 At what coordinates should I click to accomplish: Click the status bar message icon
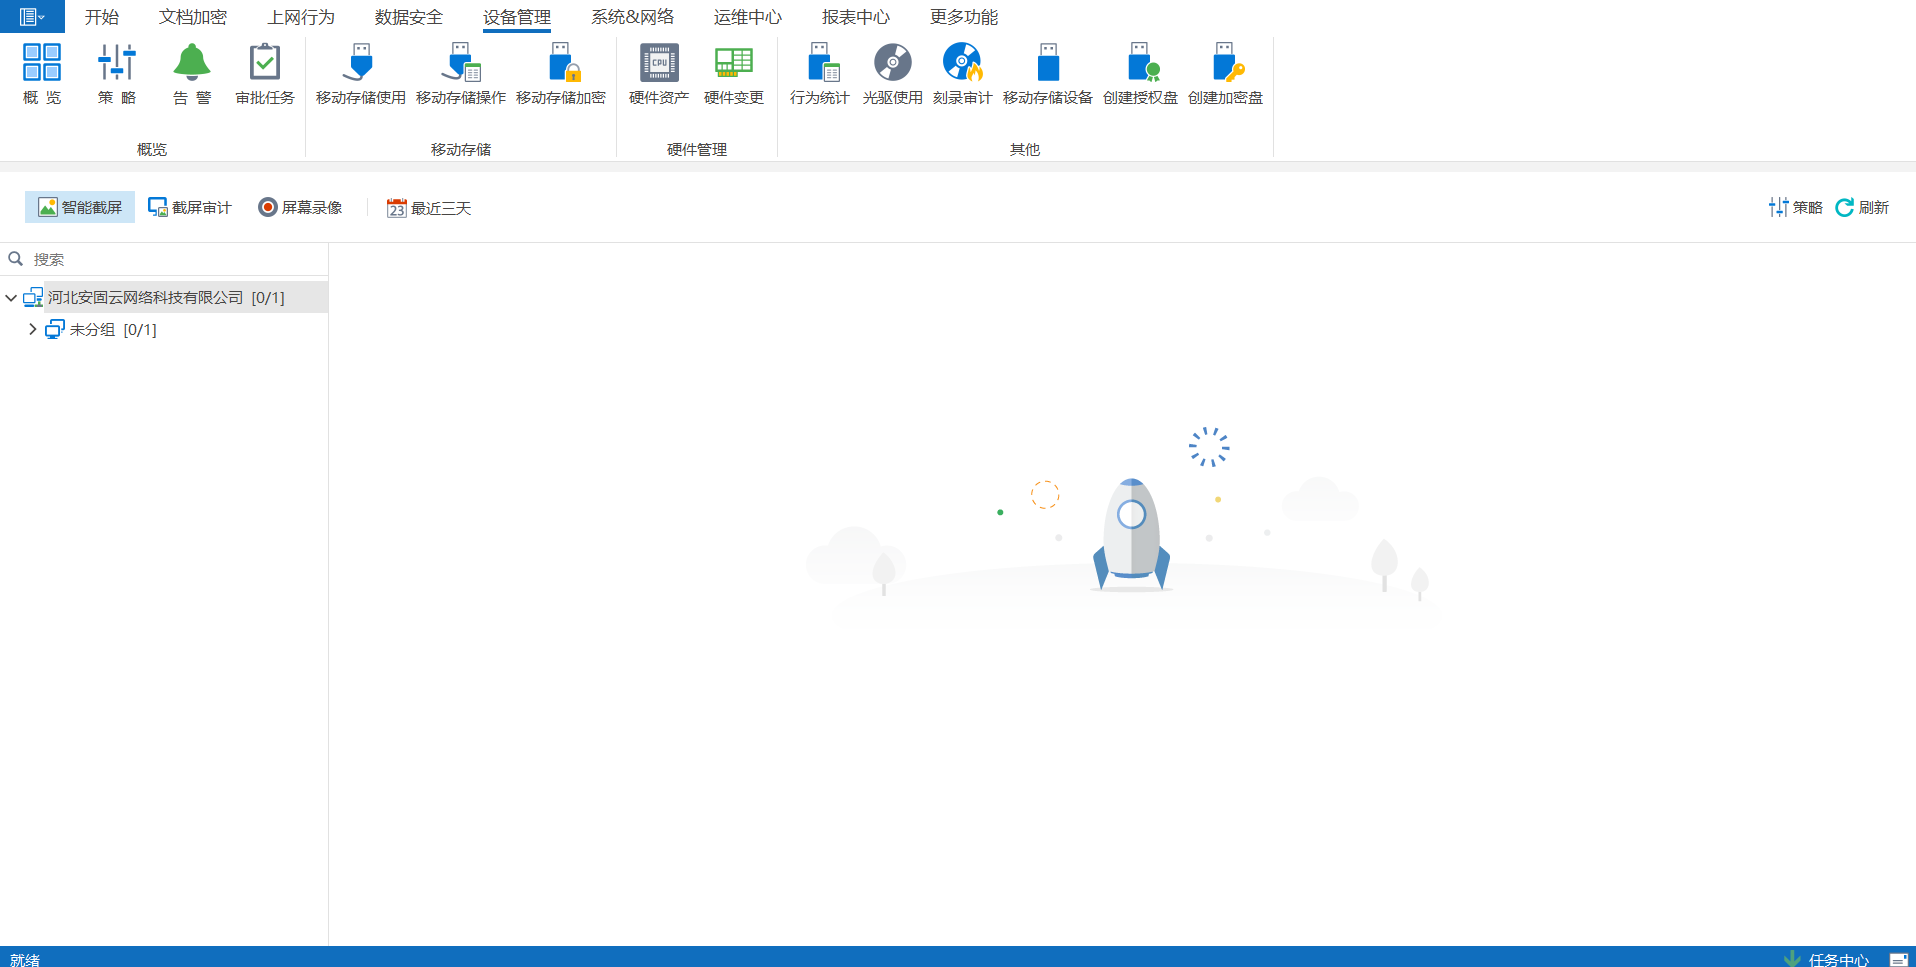coord(1898,959)
